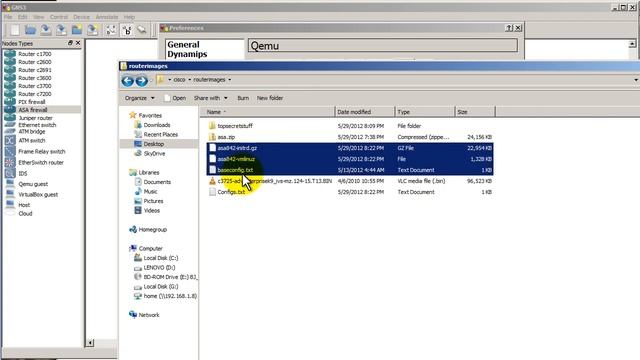
Task: Select ASA firewall node icon
Action: (10, 110)
